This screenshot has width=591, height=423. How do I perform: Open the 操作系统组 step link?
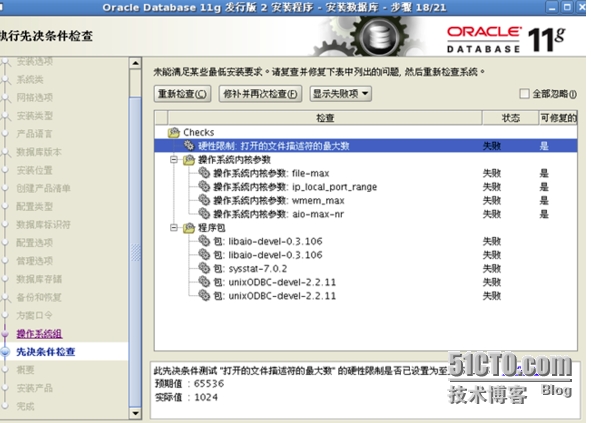(x=39, y=334)
